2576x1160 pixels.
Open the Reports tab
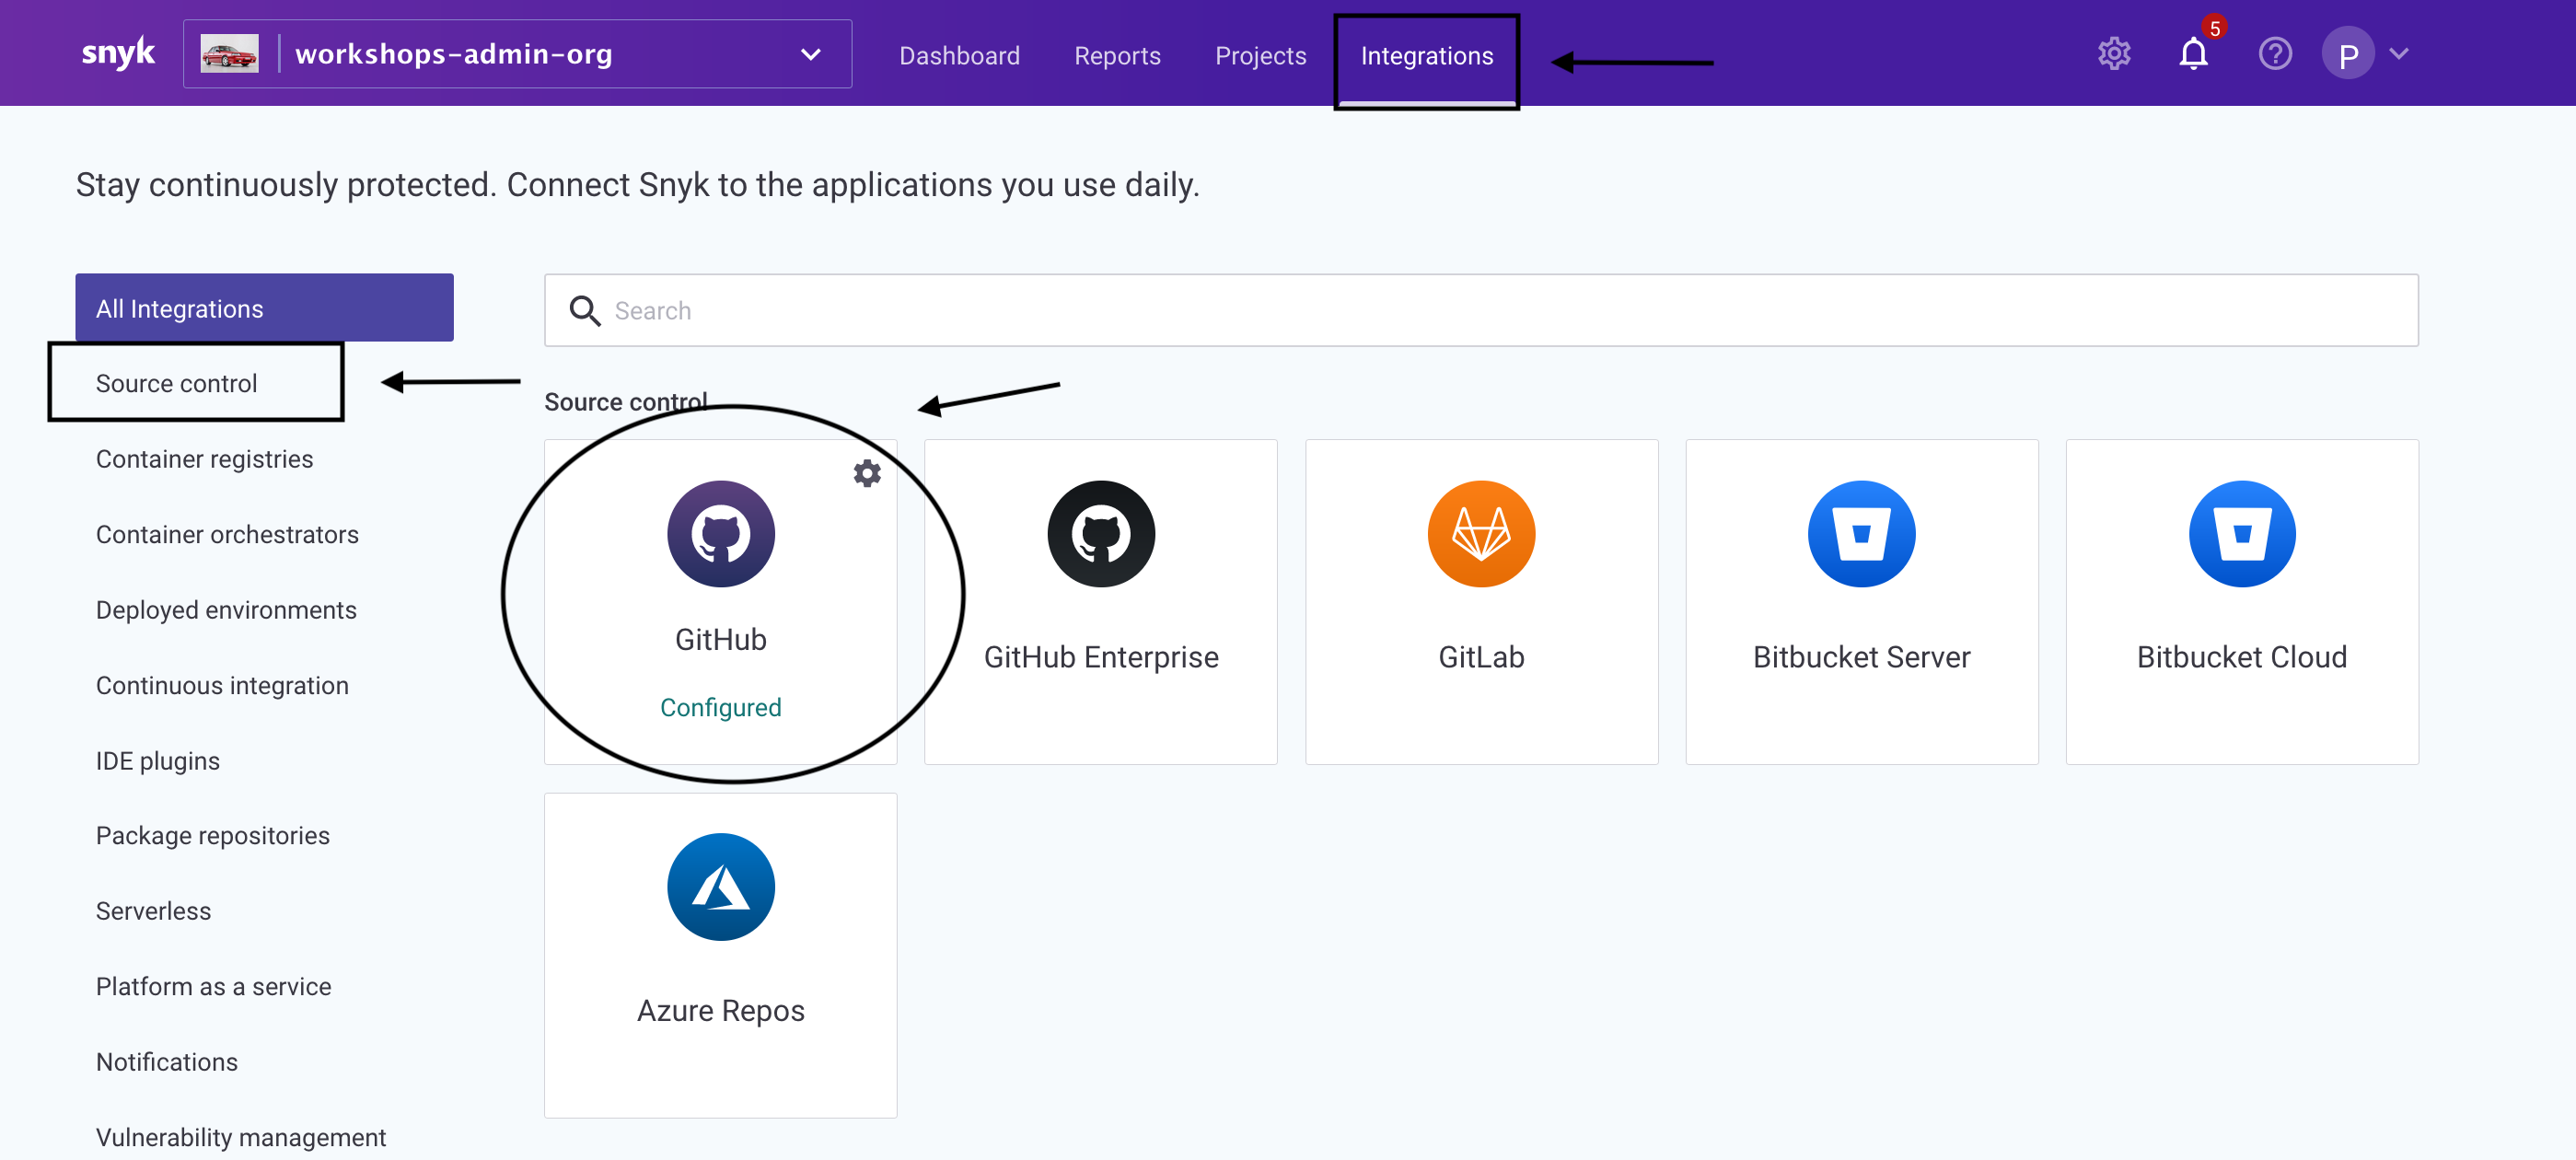(1117, 56)
